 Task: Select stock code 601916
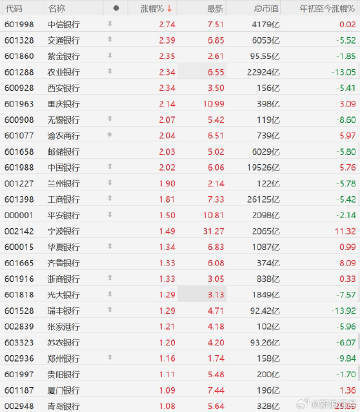[x=19, y=279]
